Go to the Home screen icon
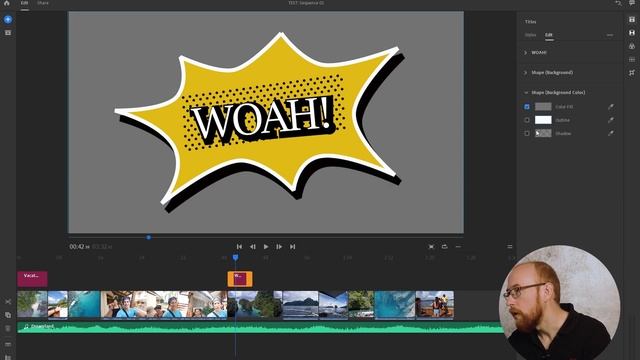 tap(7, 3)
